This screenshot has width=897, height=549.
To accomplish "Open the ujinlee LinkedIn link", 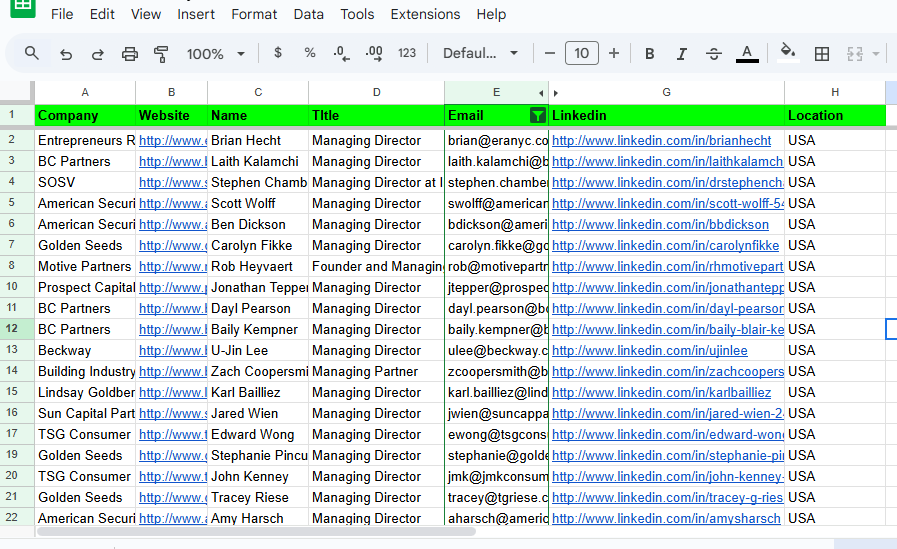I will (x=649, y=351).
